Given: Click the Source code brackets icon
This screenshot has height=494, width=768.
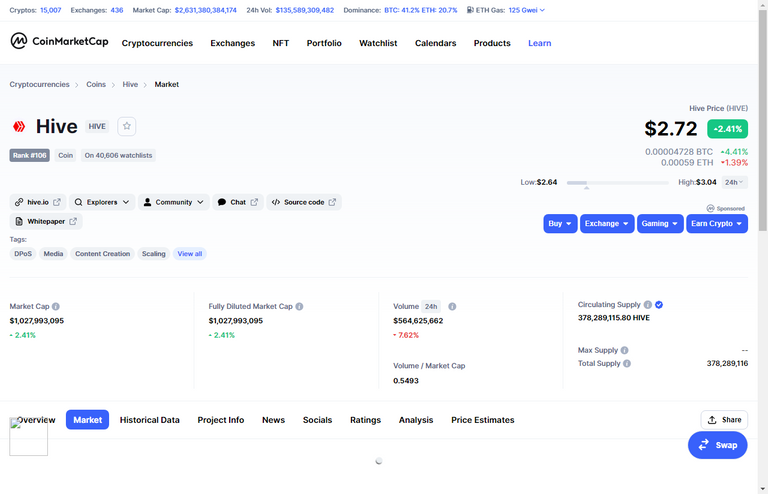Looking at the screenshot, I should click(x=276, y=202).
